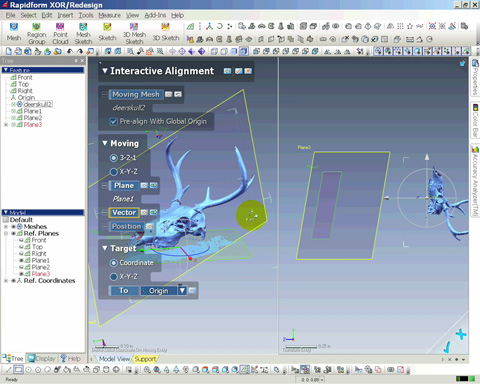Open the 3D Sketch tool
The width and height of the screenshot is (480, 384).
pyautogui.click(x=166, y=32)
